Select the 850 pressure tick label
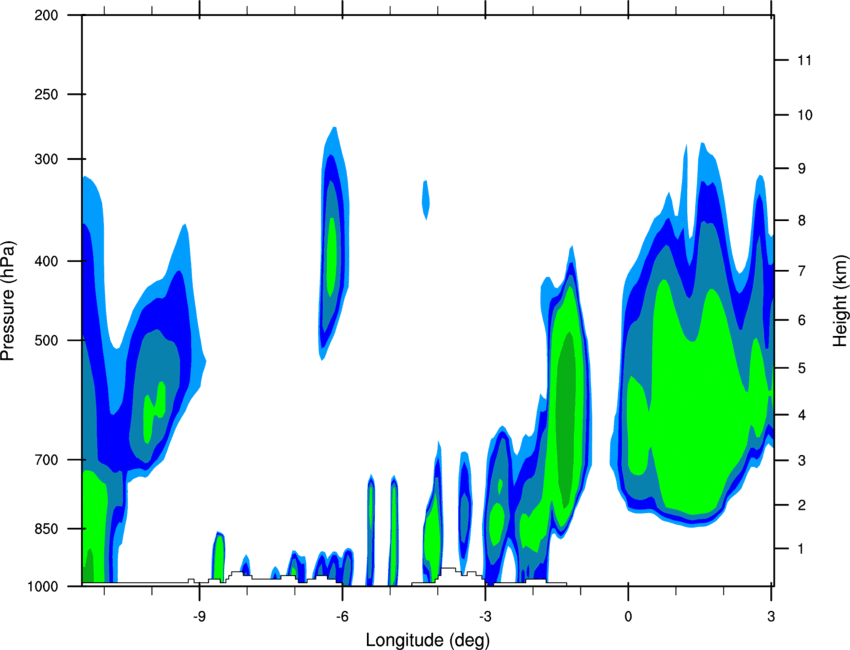The width and height of the screenshot is (850, 650). pos(46,529)
